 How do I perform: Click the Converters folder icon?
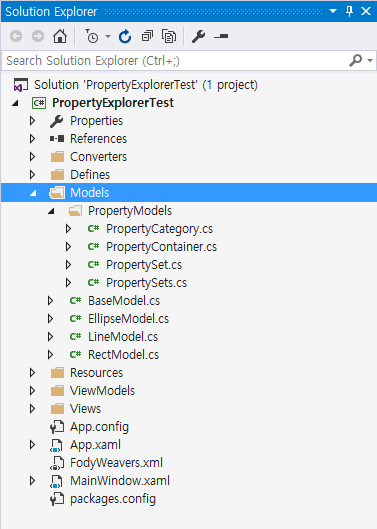[57, 157]
